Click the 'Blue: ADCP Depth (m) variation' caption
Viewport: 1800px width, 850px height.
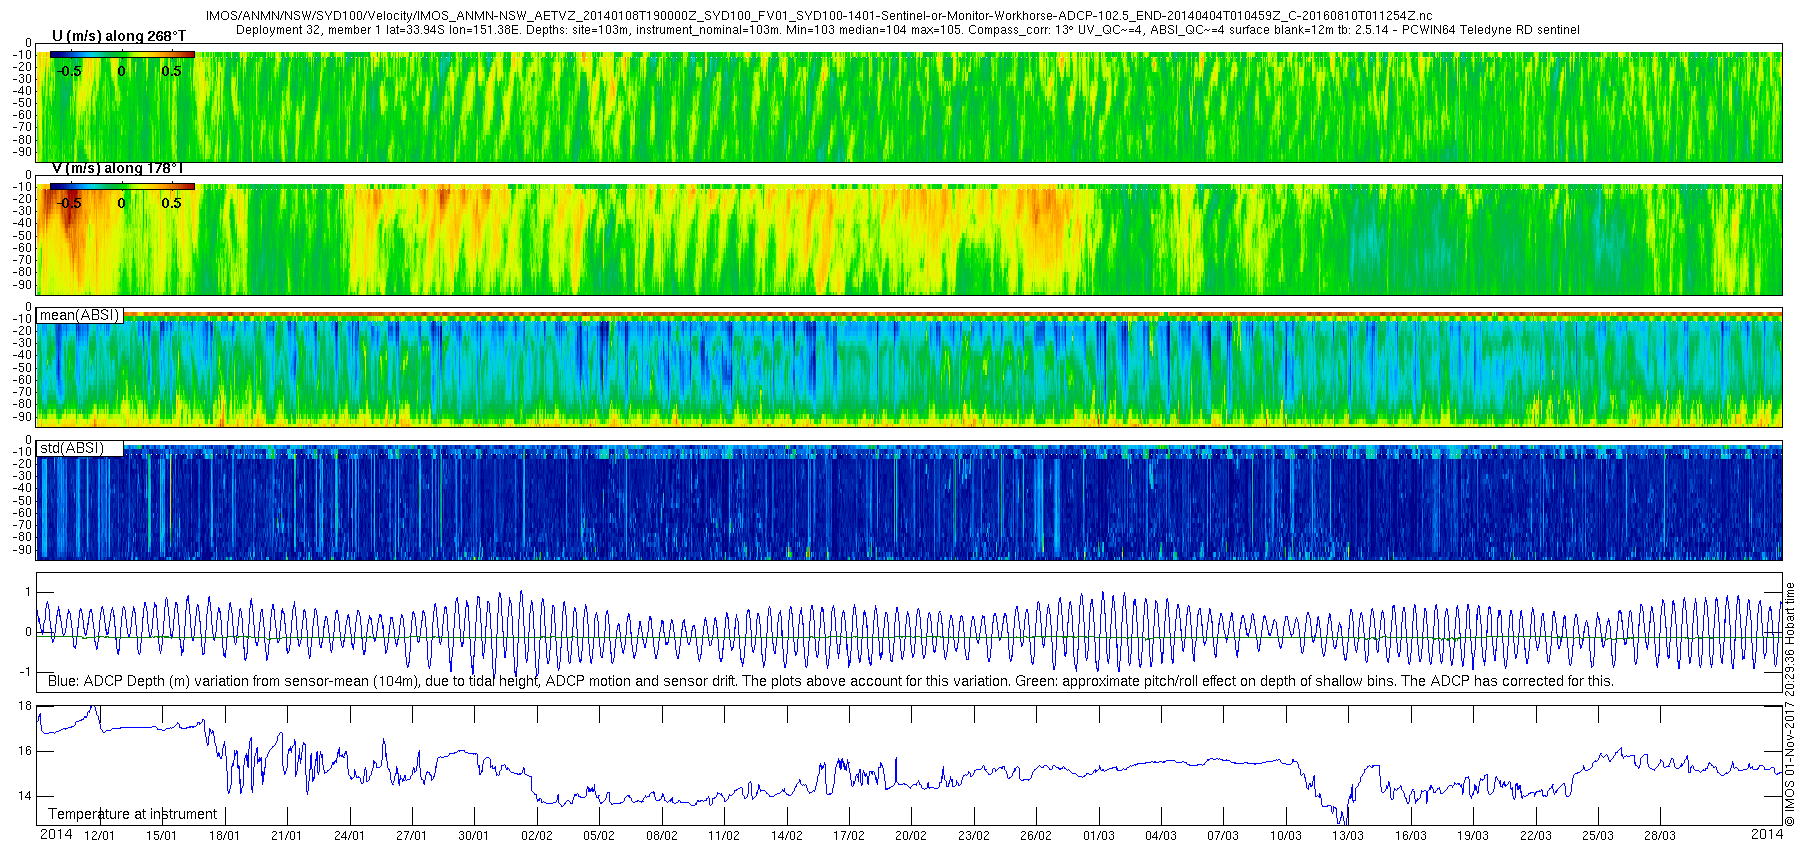pyautogui.click(x=831, y=681)
